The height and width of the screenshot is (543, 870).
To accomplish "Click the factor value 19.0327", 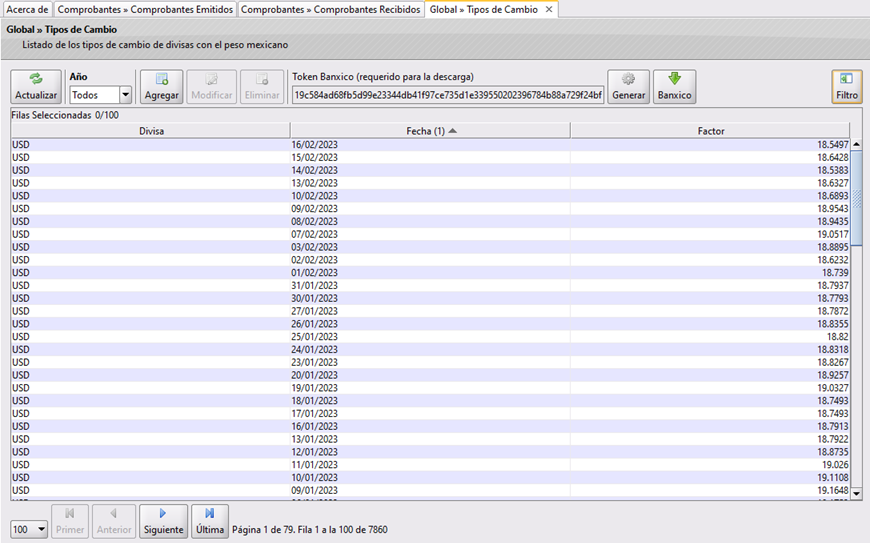I will (x=832, y=388).
